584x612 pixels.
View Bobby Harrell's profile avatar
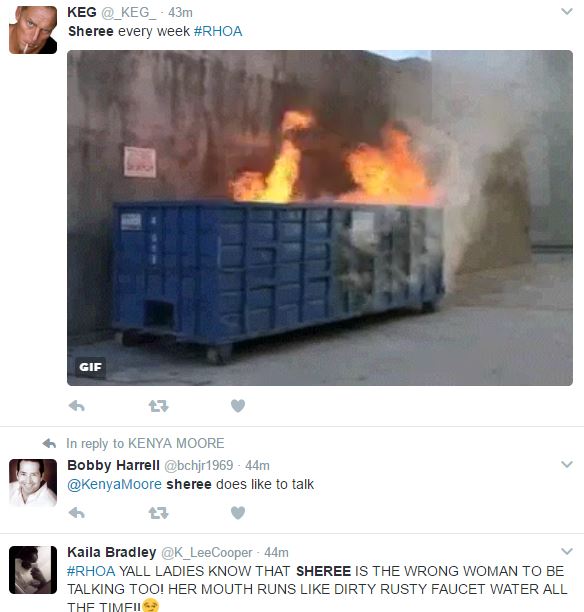(x=33, y=483)
